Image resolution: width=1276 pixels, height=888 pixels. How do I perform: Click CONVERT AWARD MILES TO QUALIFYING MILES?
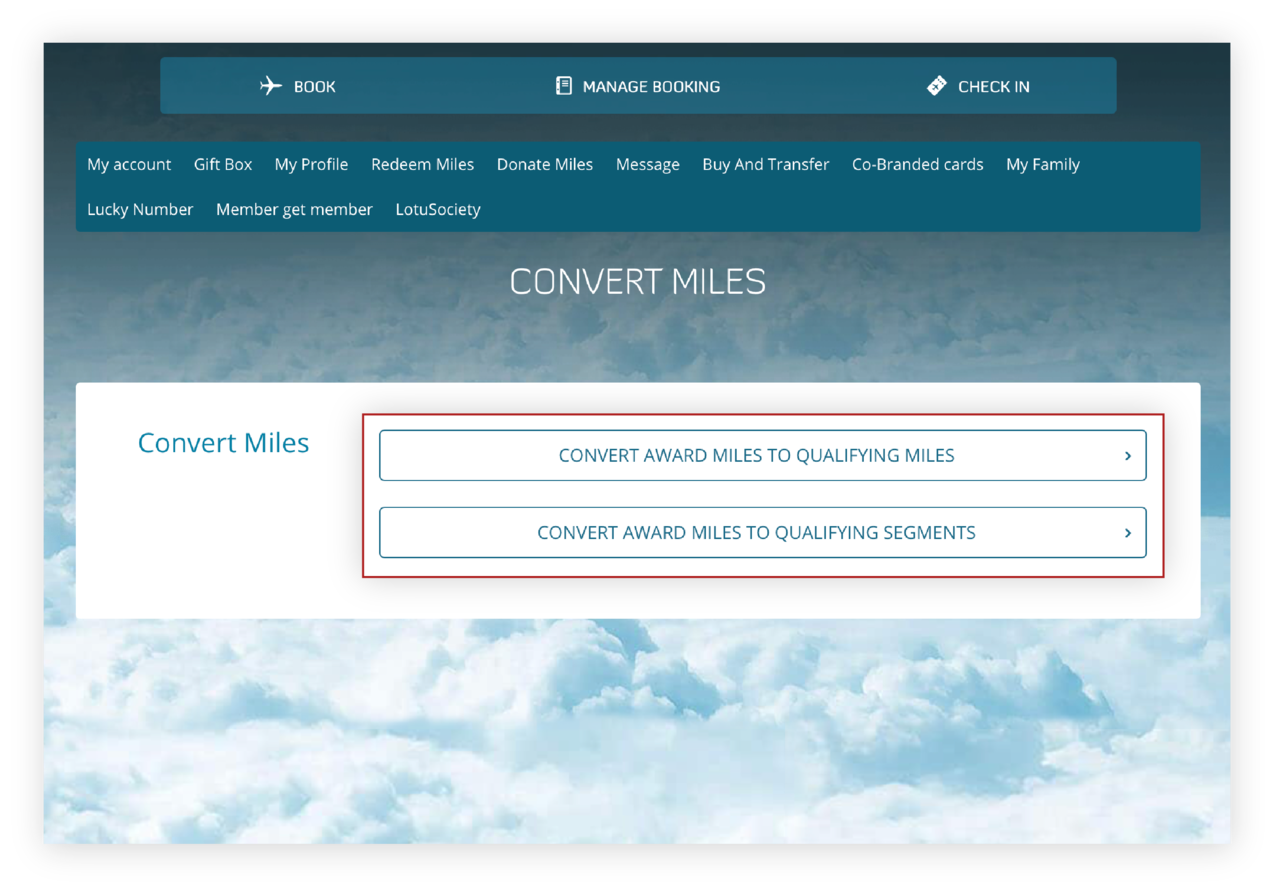pos(757,454)
